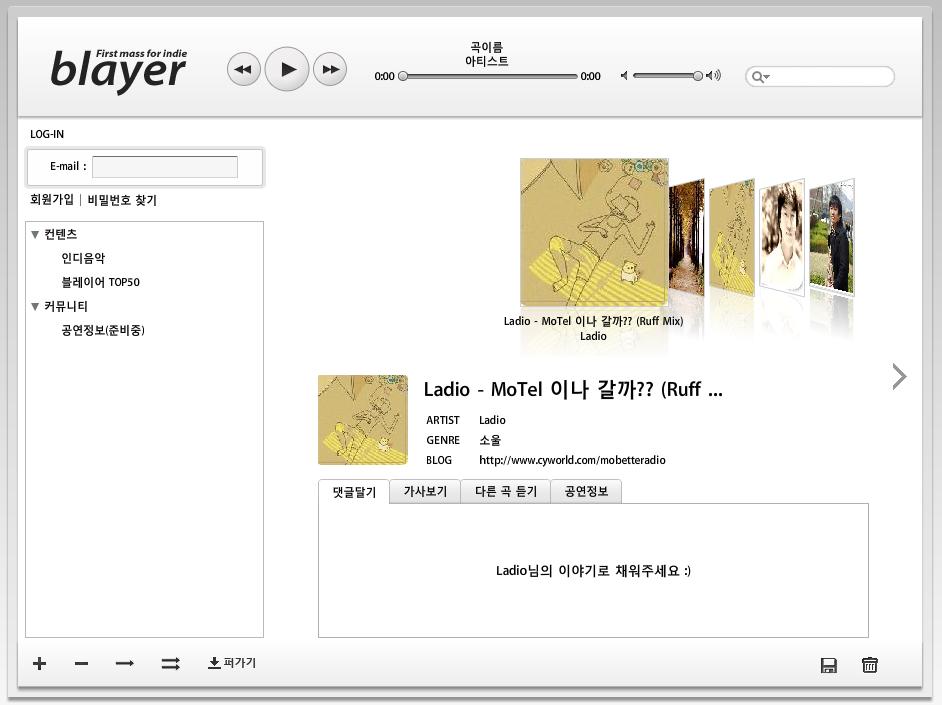Open the 회원가입 sign-up link

click(x=52, y=199)
